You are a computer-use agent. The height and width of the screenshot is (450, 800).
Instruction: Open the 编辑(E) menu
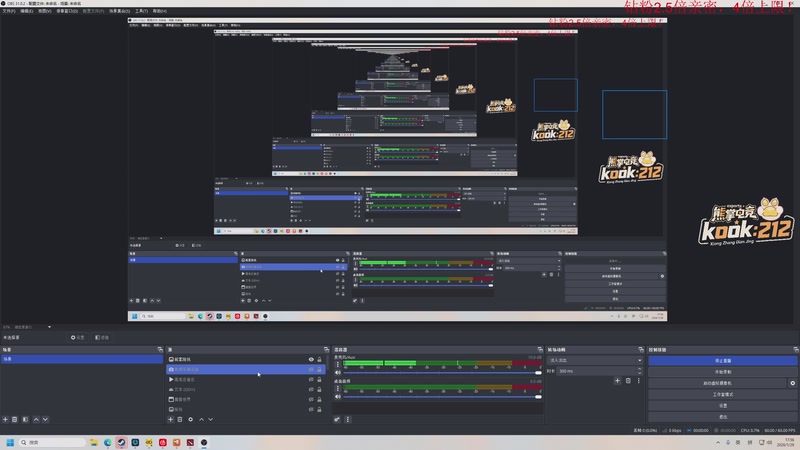pyautogui.click(x=27, y=11)
